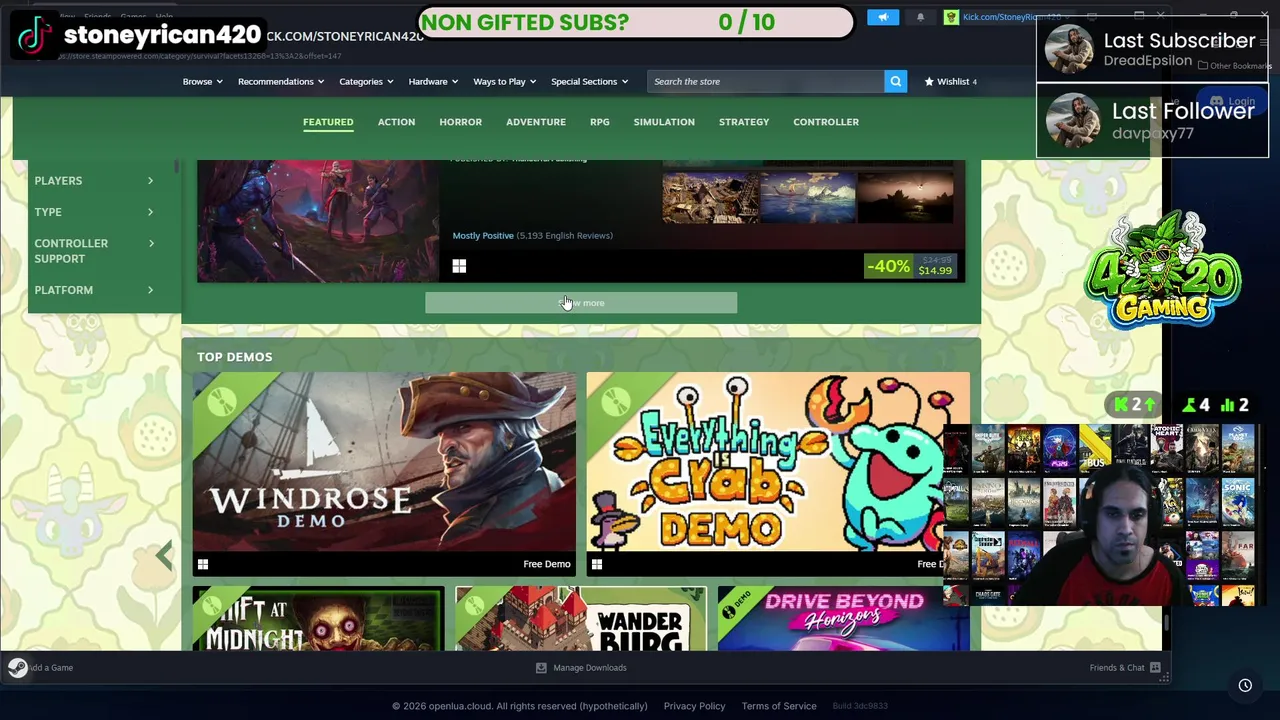Switch to the Strategy tab

[x=744, y=122]
